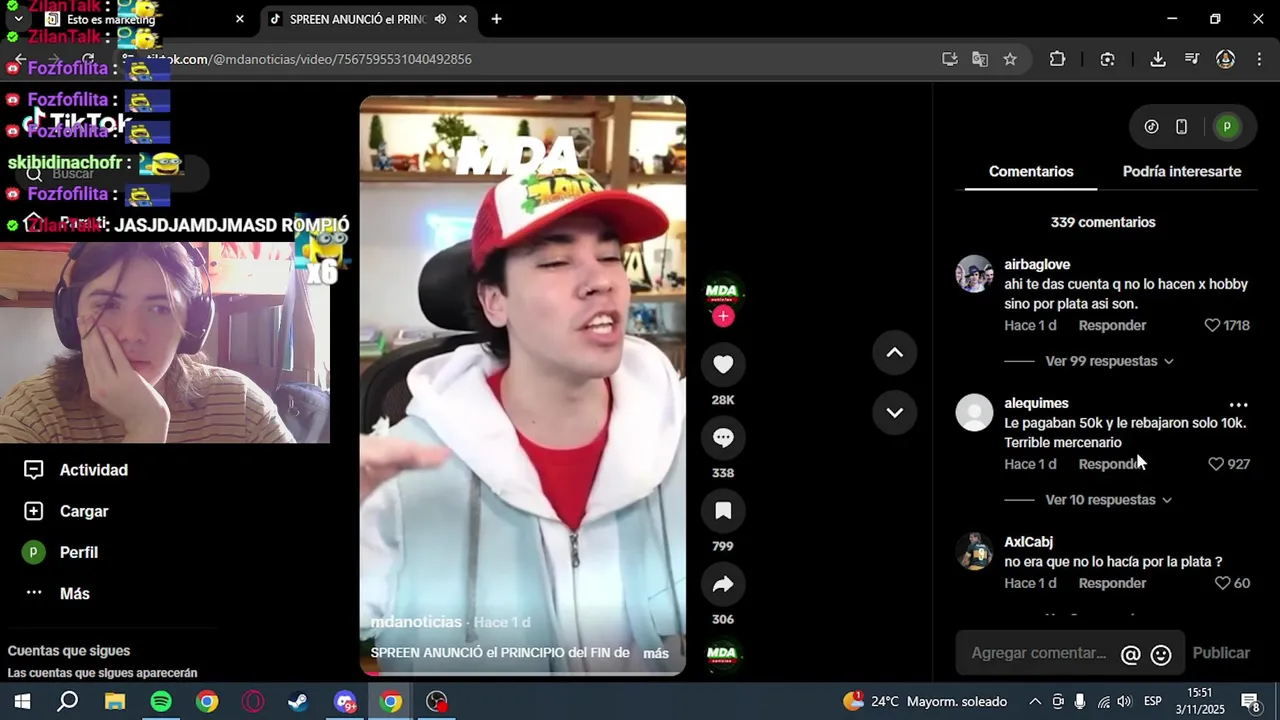Click the 'Agregar comentario' input field
This screenshot has height=720, width=1280.
pos(1040,653)
